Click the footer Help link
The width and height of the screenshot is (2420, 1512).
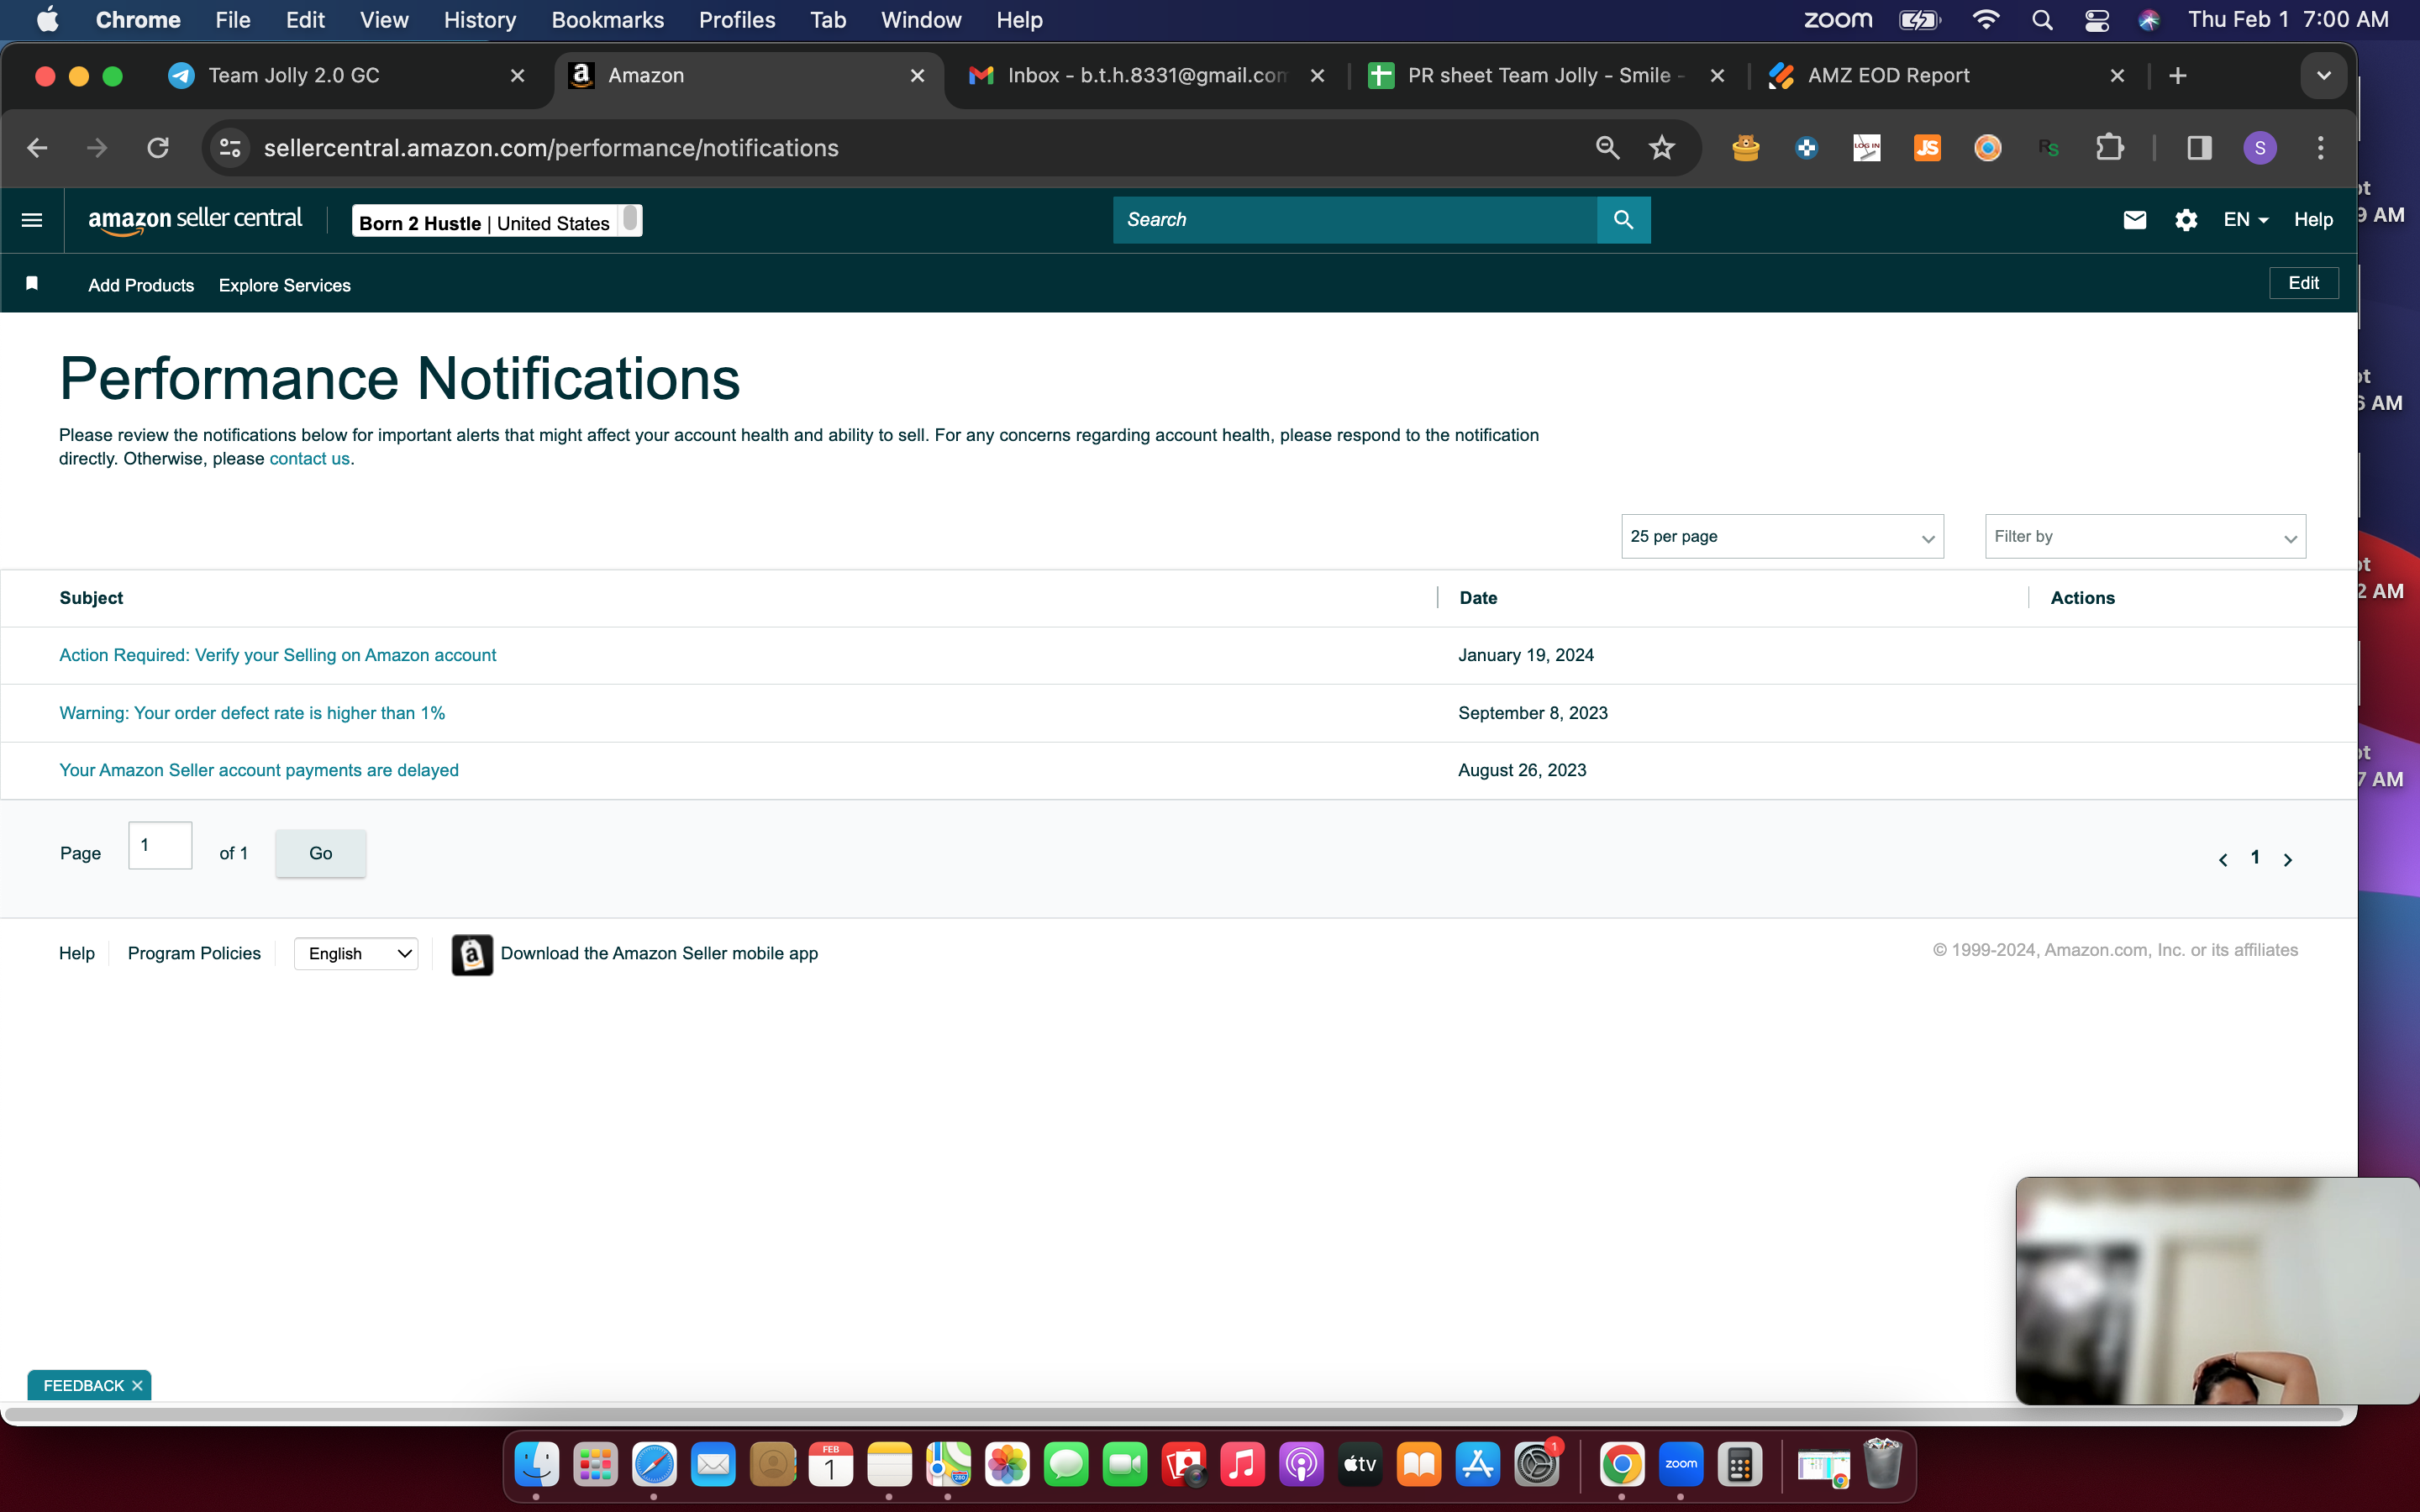tap(77, 953)
